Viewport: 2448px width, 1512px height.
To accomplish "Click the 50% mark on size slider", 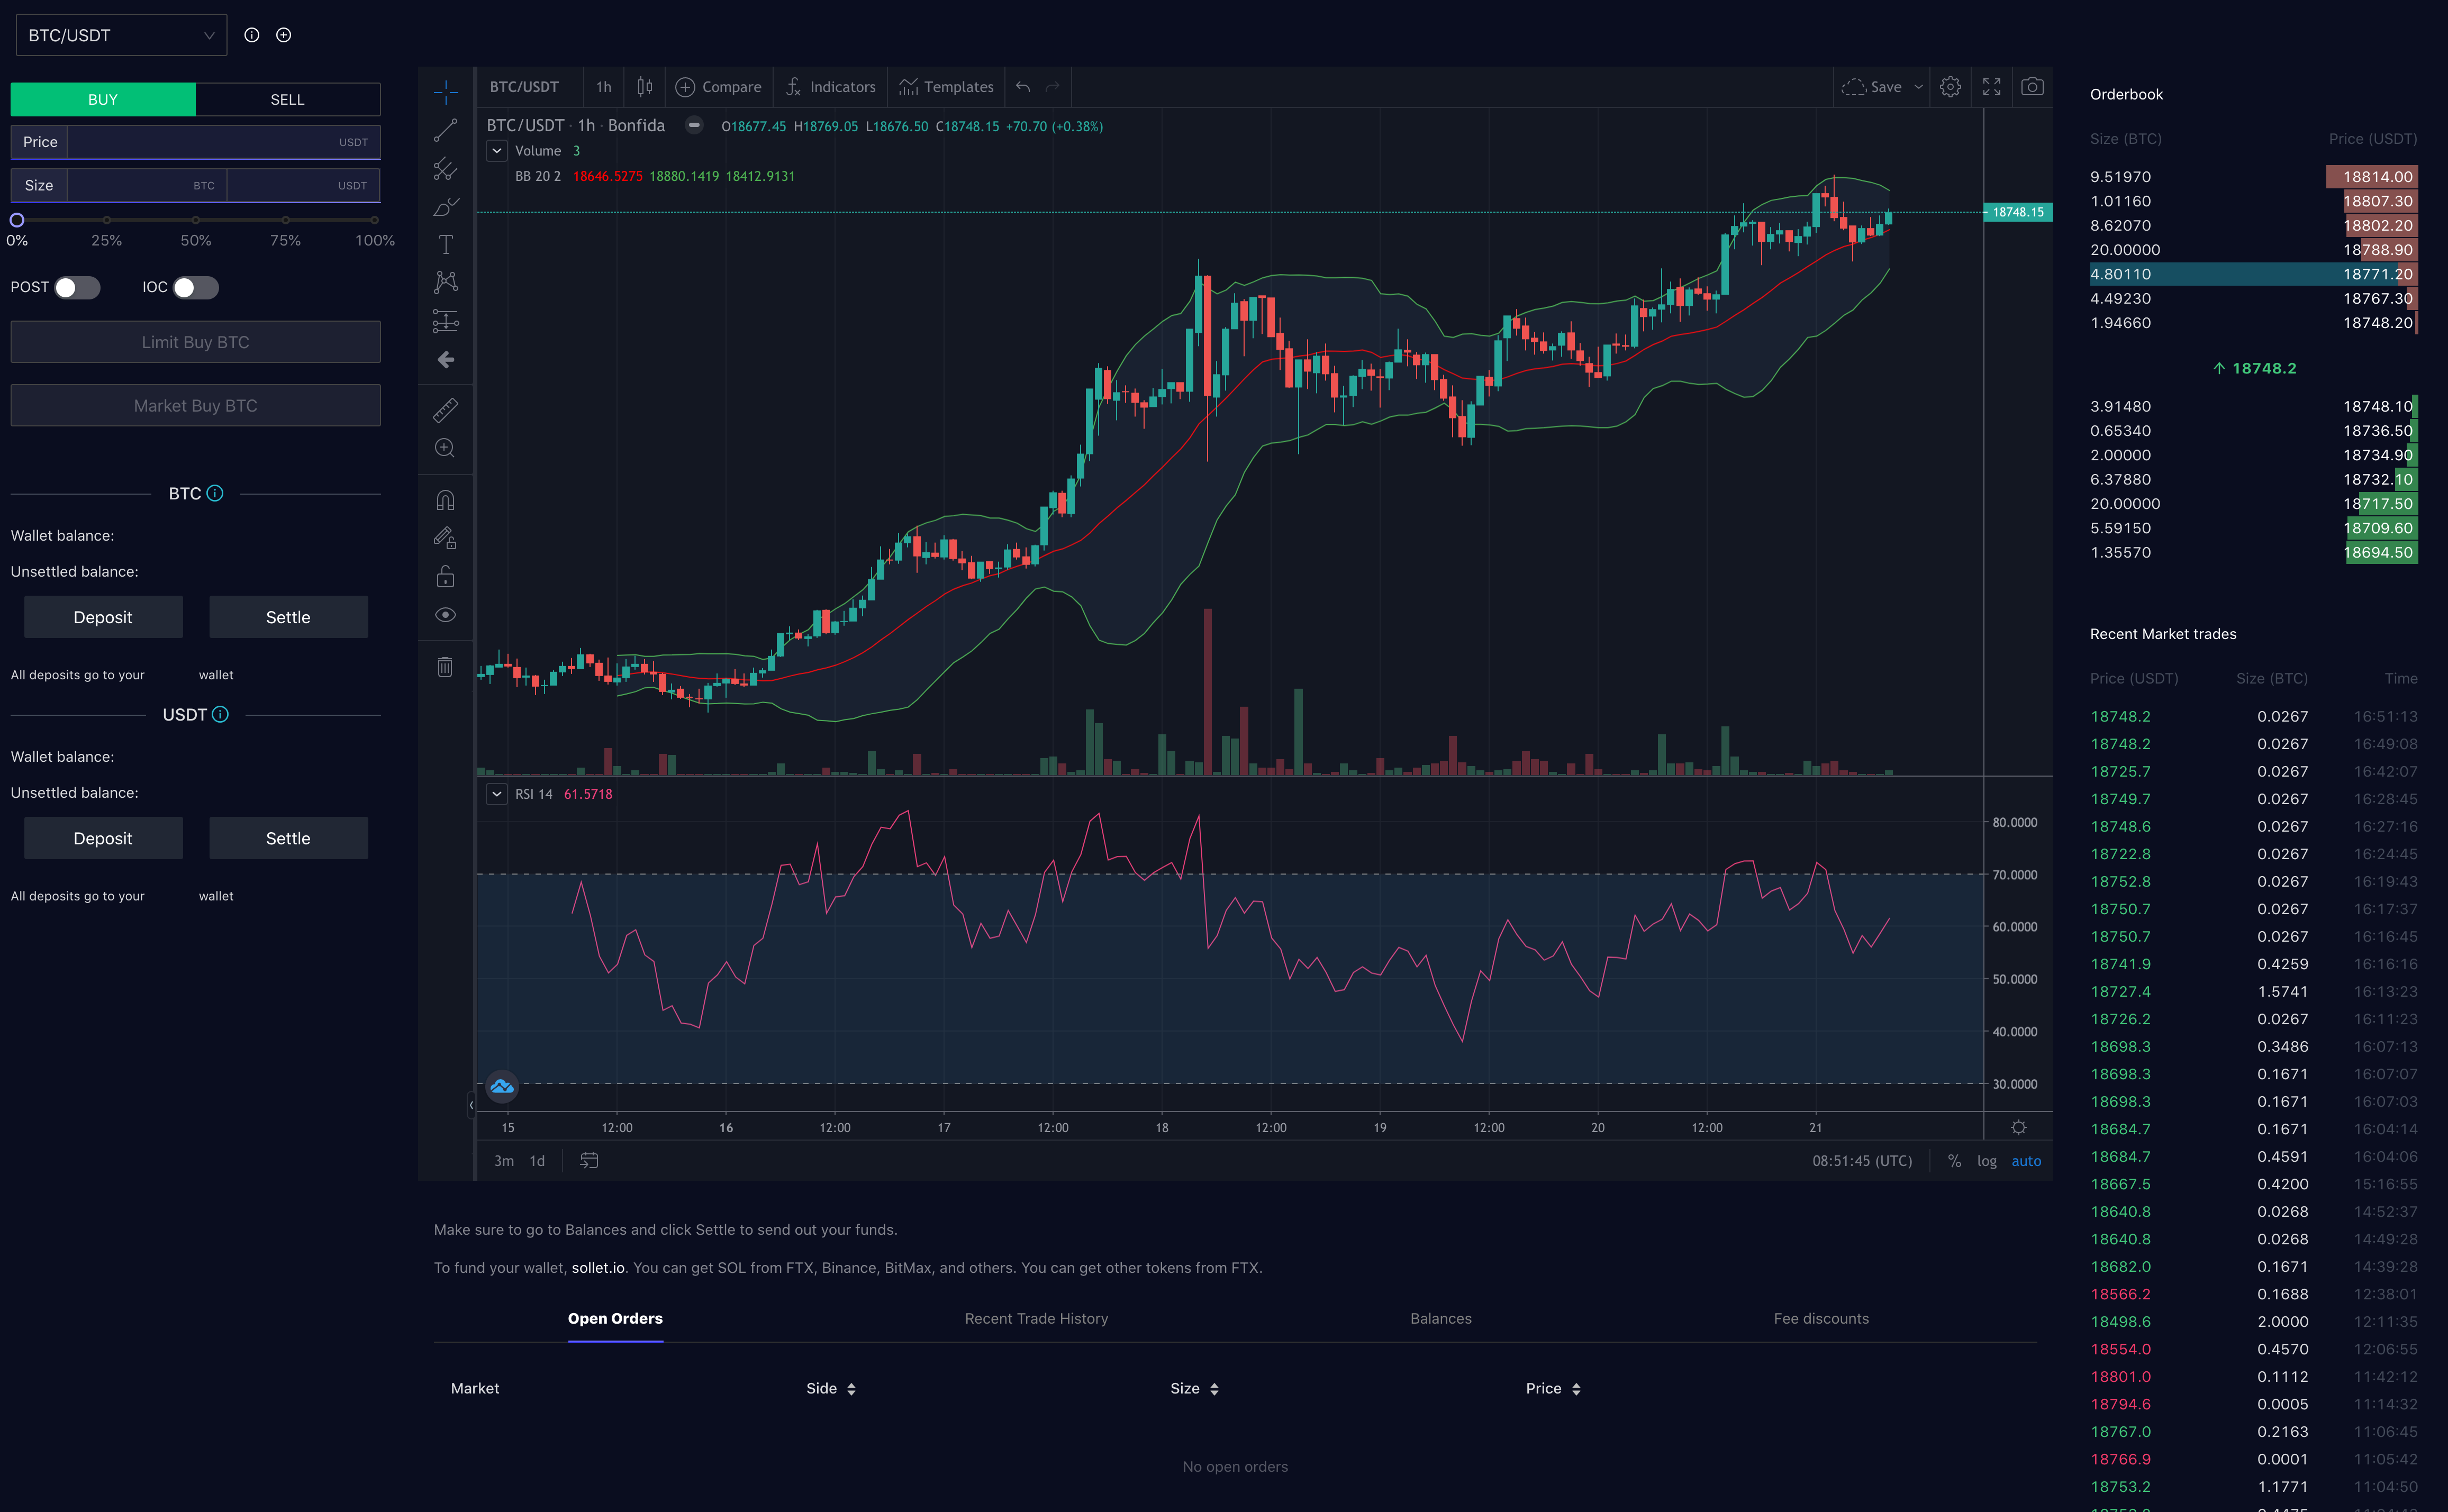I will pos(196,220).
